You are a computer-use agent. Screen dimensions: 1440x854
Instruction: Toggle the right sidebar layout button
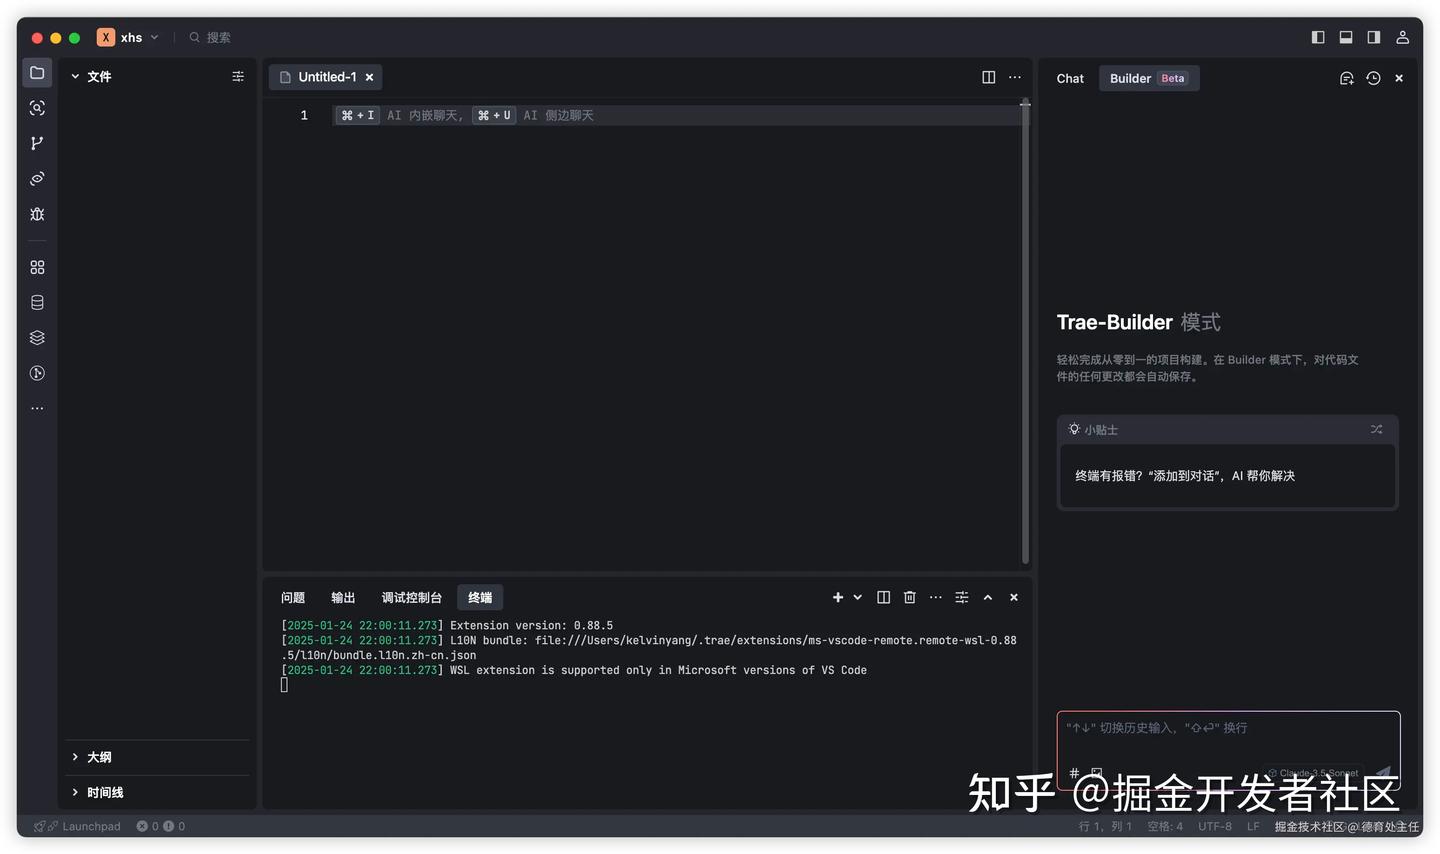[1374, 37]
